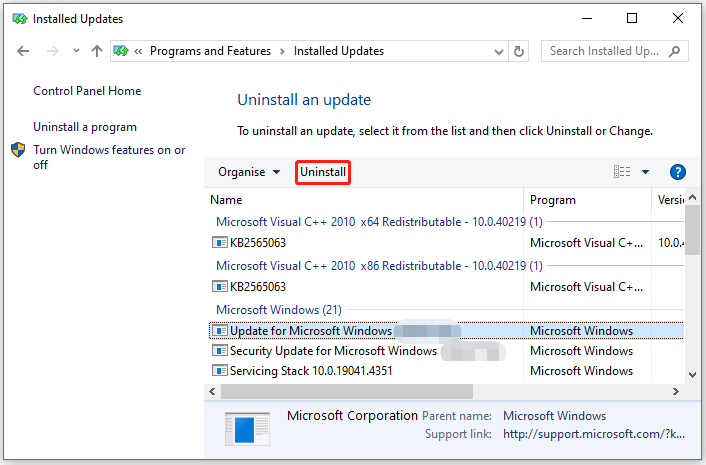Click Microsoft Windows program cell of Servicing Stack
Viewport: 706px width, 465px height.
tap(581, 371)
